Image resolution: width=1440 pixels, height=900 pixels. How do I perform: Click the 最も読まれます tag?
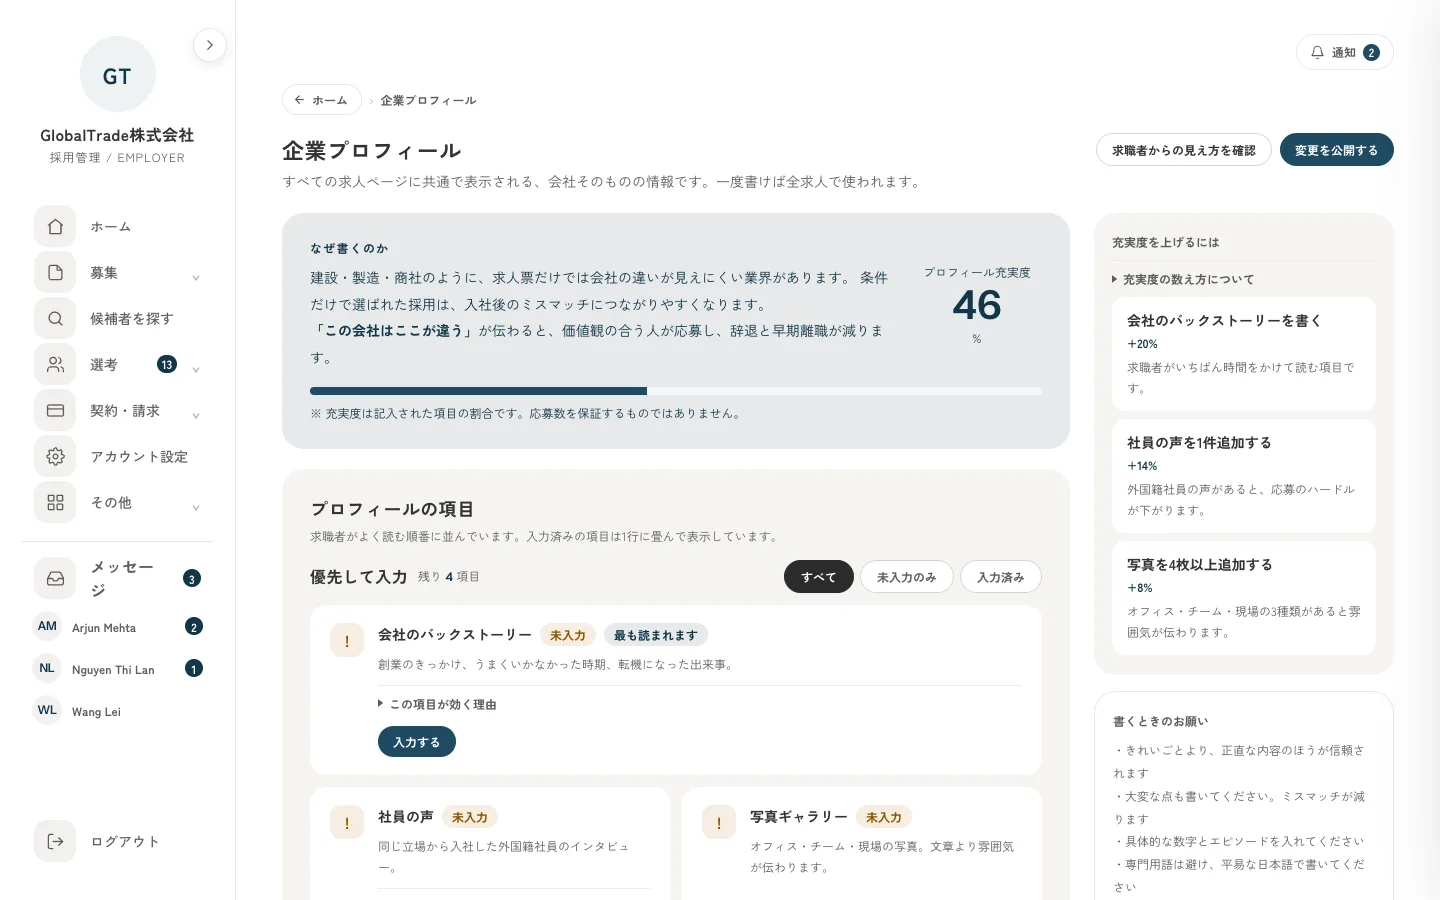pyautogui.click(x=656, y=635)
